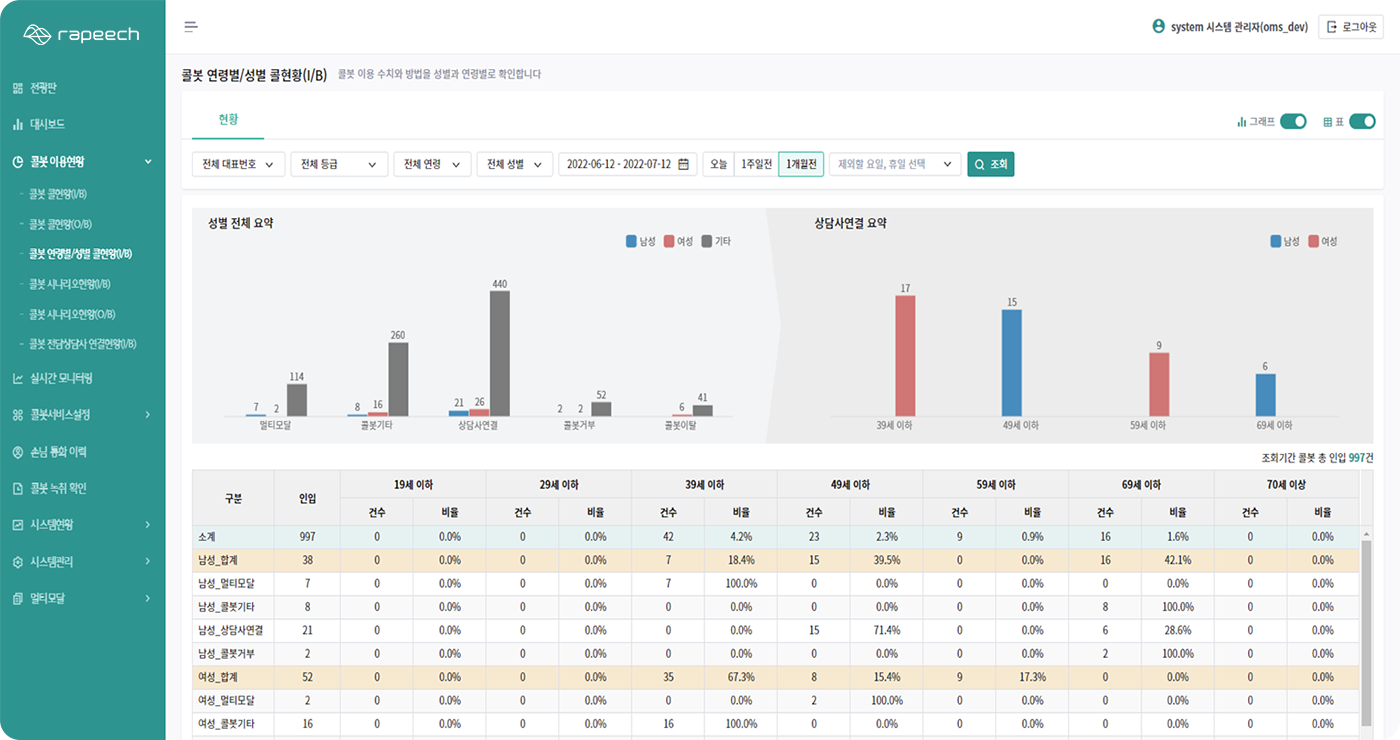The image size is (1400, 740).
Task: Click the 70세 이상 column header in the table
Action: [x=1286, y=484]
